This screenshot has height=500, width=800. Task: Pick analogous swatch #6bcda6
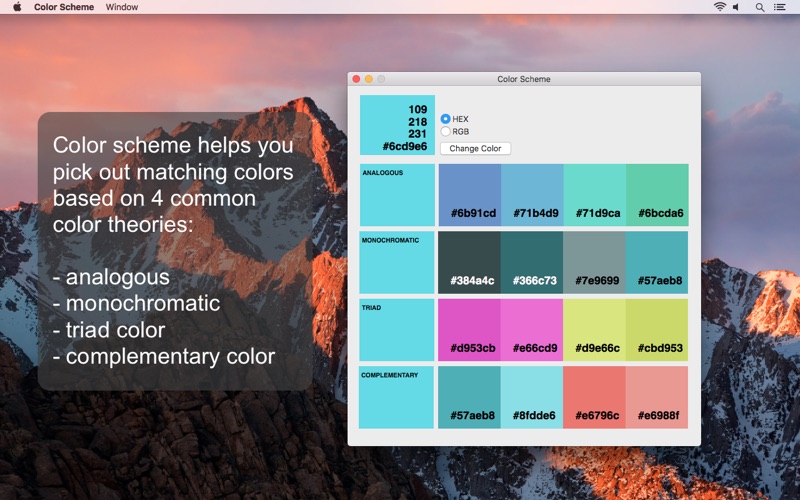657,195
